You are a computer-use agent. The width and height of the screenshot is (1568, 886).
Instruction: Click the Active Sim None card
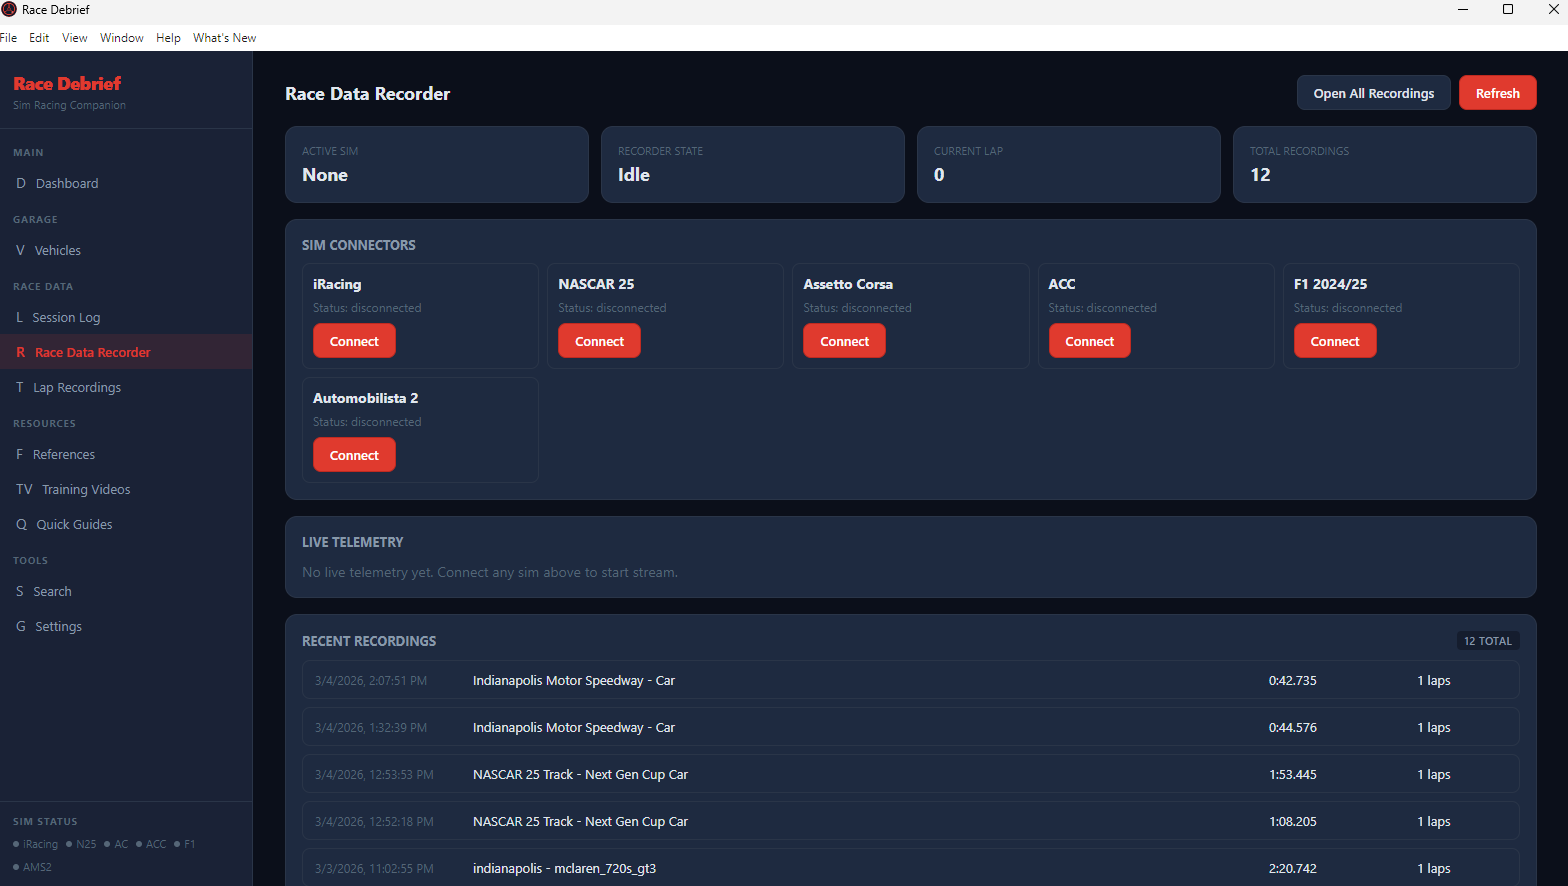437,164
